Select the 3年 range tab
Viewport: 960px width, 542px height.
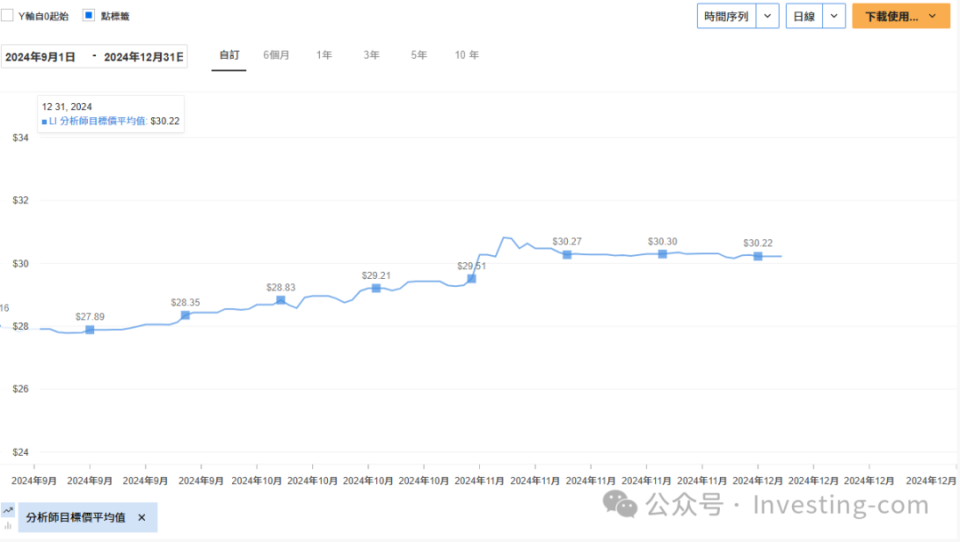click(x=372, y=55)
